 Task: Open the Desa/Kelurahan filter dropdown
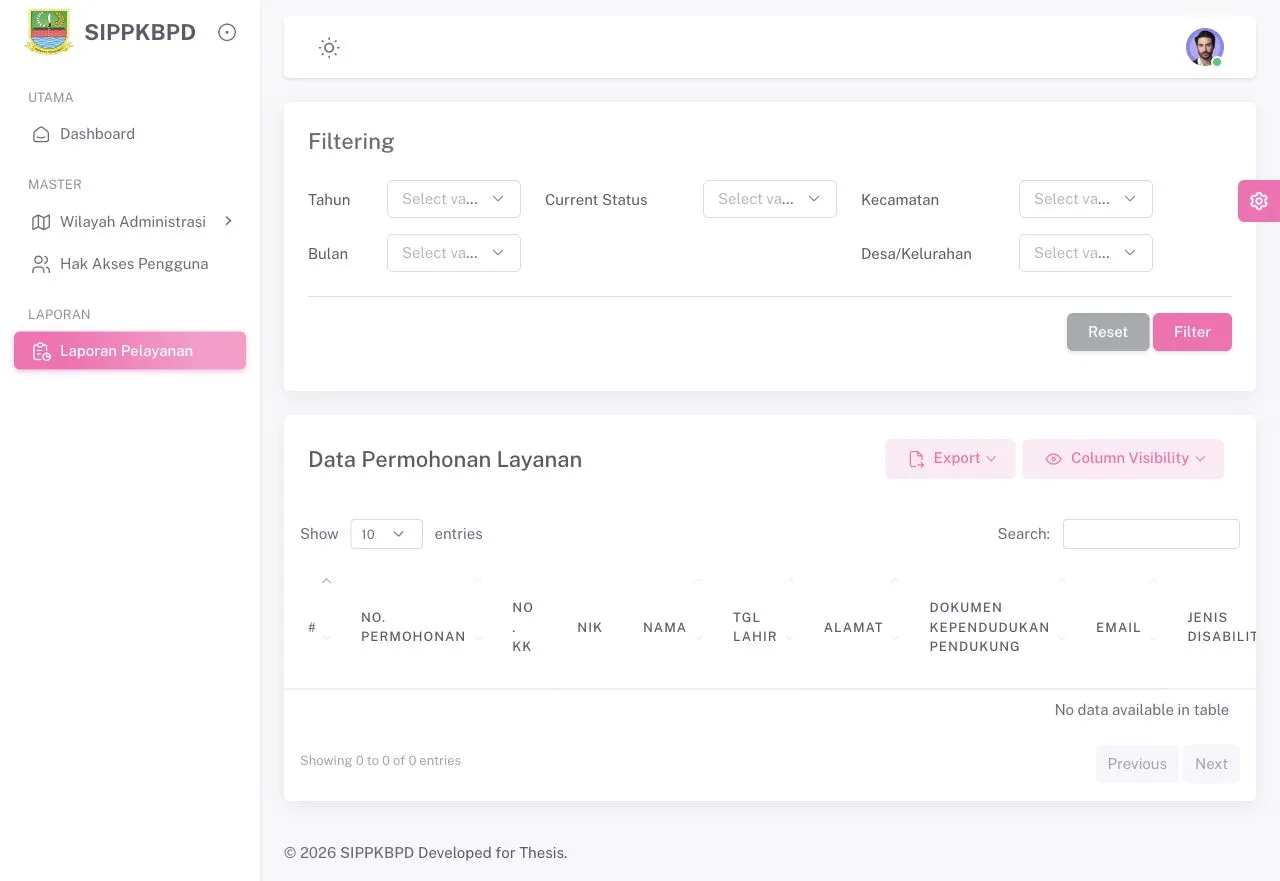(x=1086, y=253)
